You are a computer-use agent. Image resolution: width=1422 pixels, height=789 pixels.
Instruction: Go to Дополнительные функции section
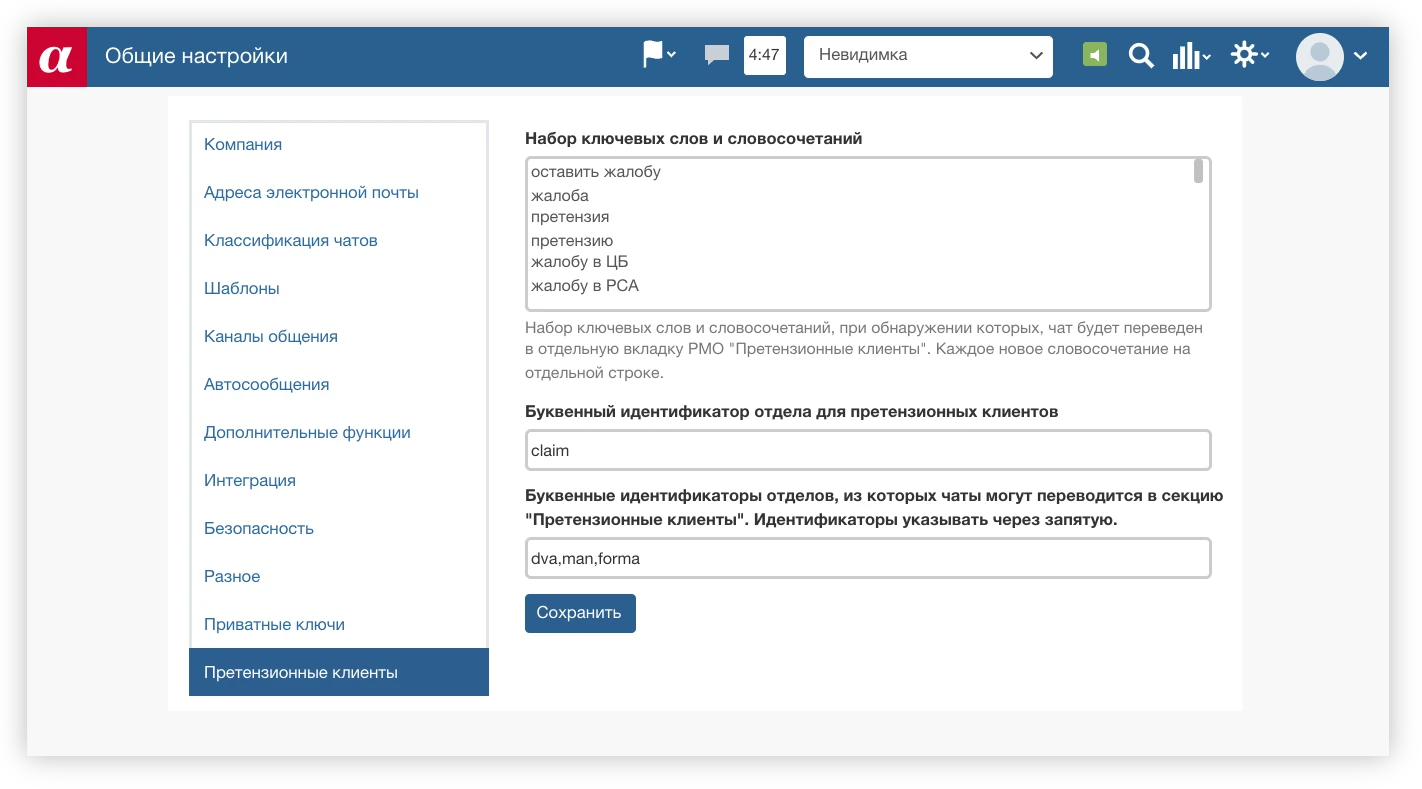tap(338, 432)
